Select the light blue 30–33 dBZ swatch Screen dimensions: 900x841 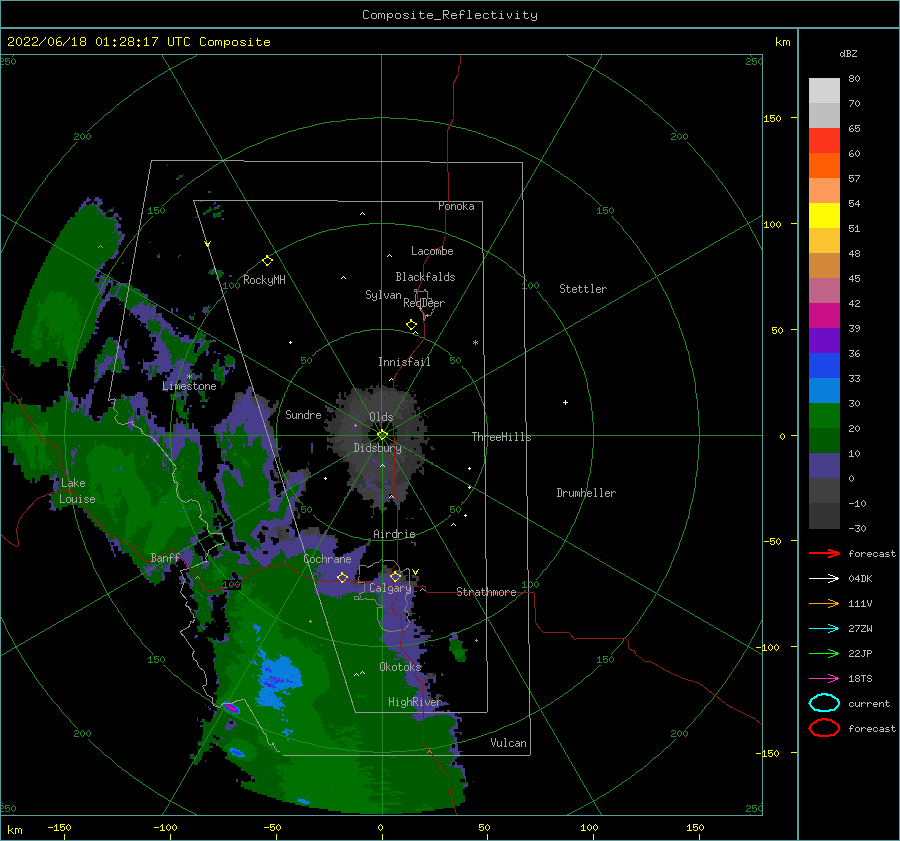click(824, 390)
